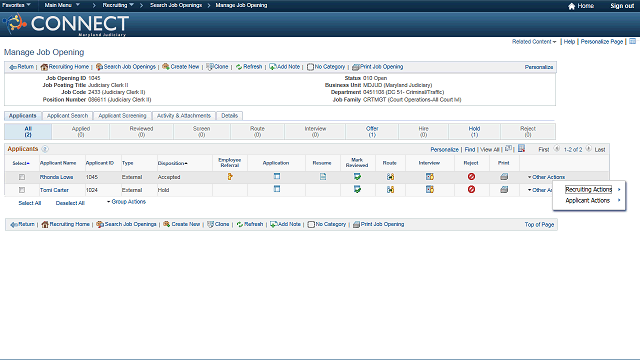This screenshot has width=640, height=360.
Task: Switch to Activity & Attachments tab
Action: [x=184, y=116]
